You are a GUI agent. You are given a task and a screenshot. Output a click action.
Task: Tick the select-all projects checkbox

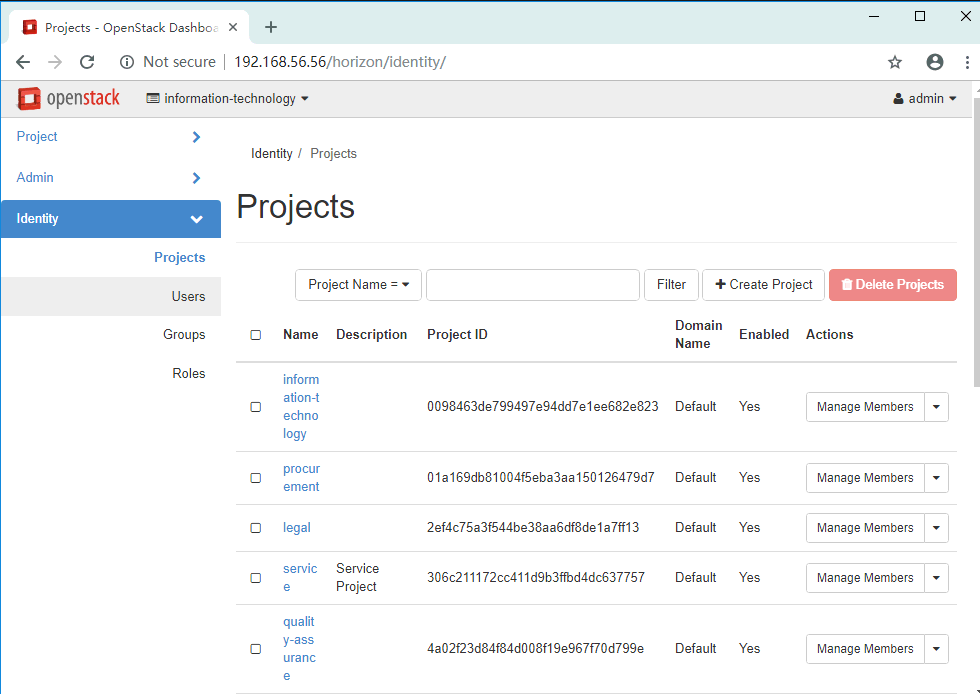pos(256,335)
